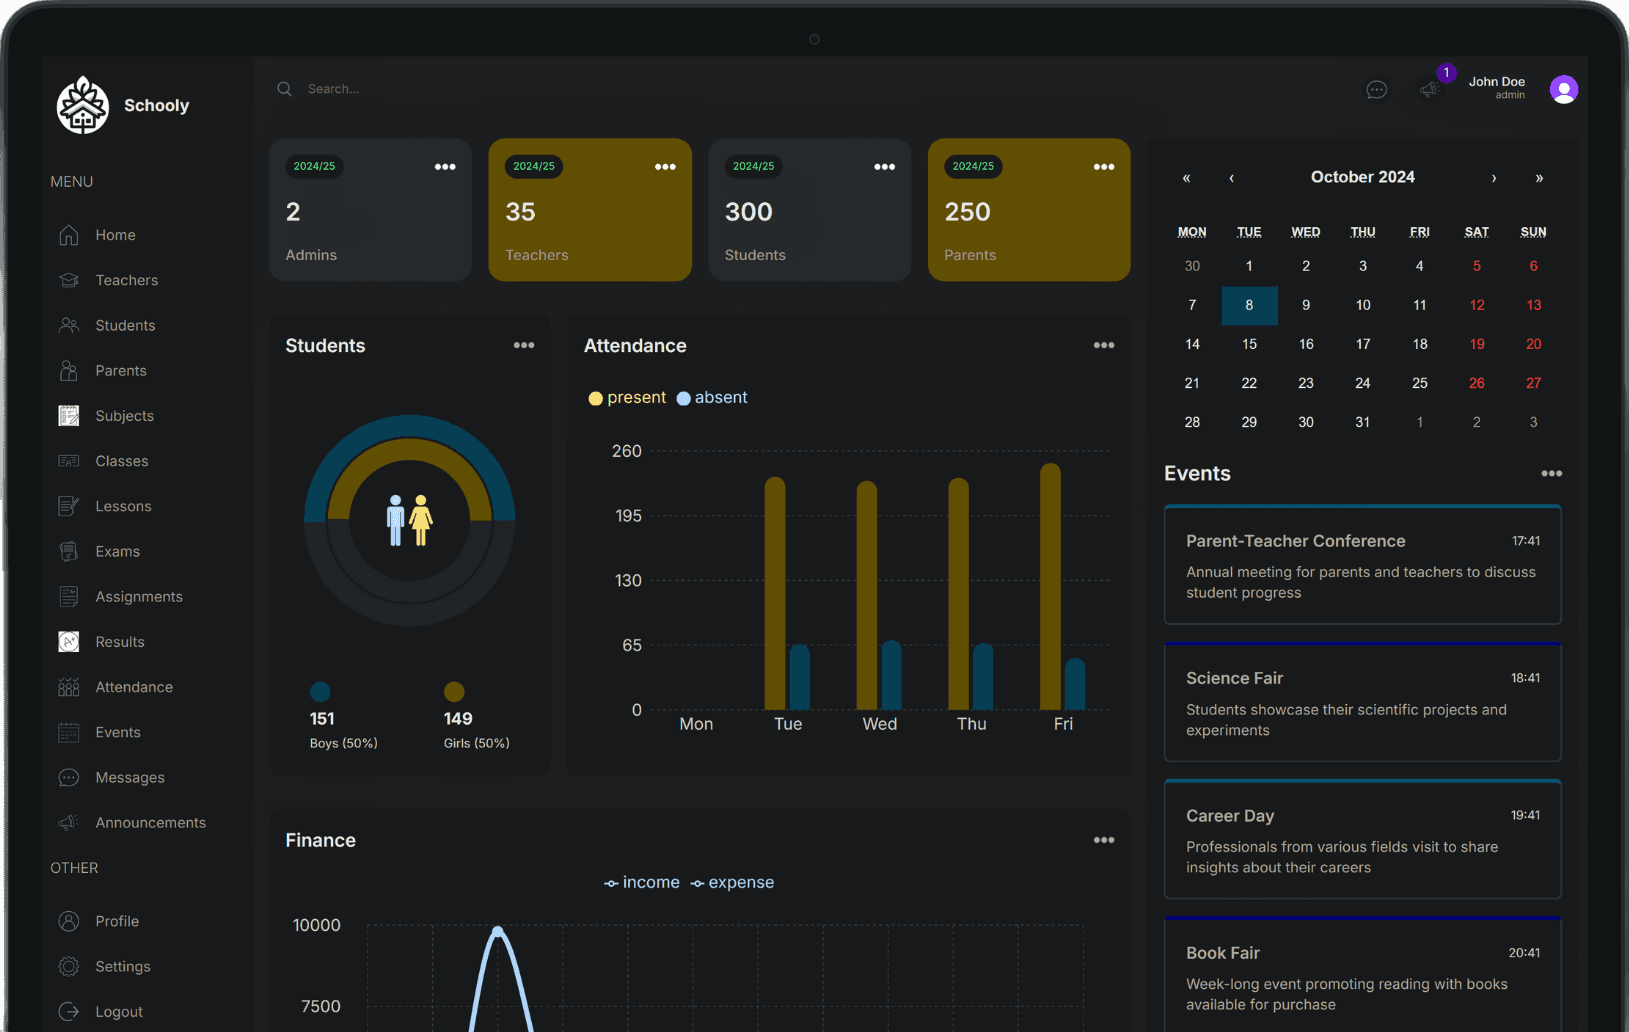Jump forward one year in calendar

1540,178
